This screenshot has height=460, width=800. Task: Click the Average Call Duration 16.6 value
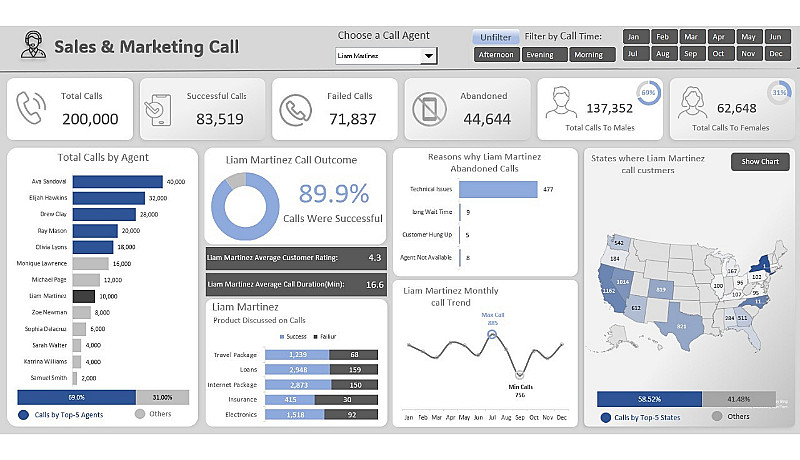374,285
